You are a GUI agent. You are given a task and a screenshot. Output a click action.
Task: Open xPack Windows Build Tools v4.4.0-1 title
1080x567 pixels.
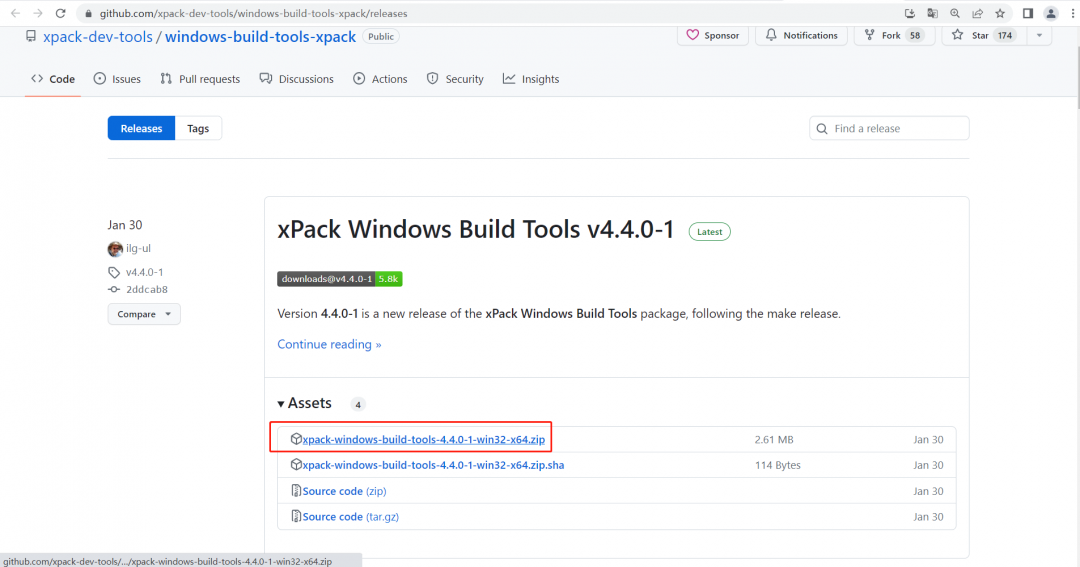pyautogui.click(x=476, y=229)
